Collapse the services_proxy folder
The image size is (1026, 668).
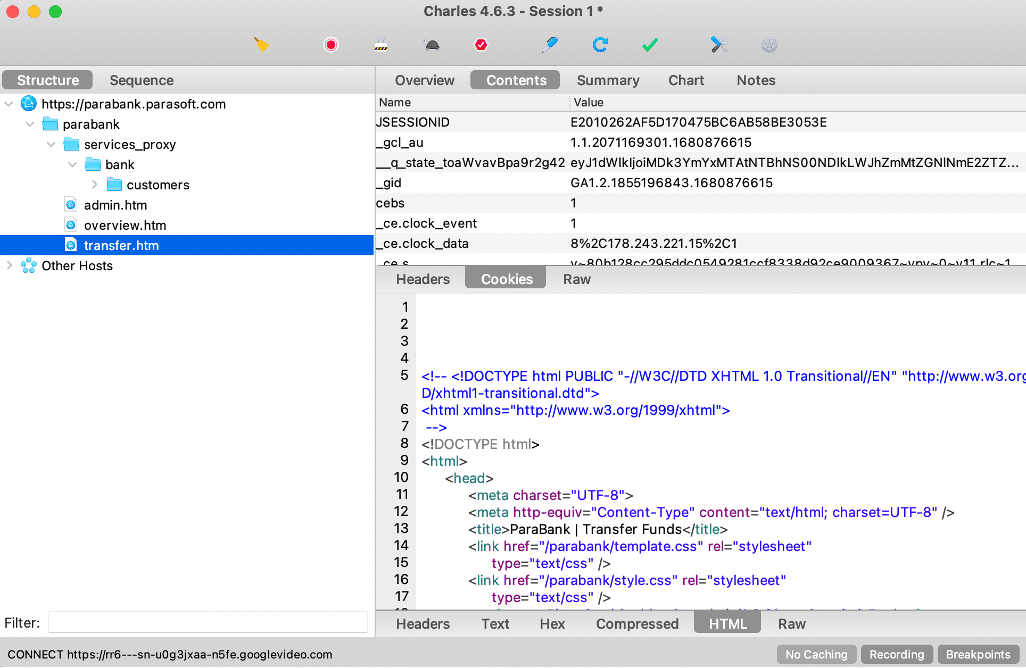click(53, 145)
